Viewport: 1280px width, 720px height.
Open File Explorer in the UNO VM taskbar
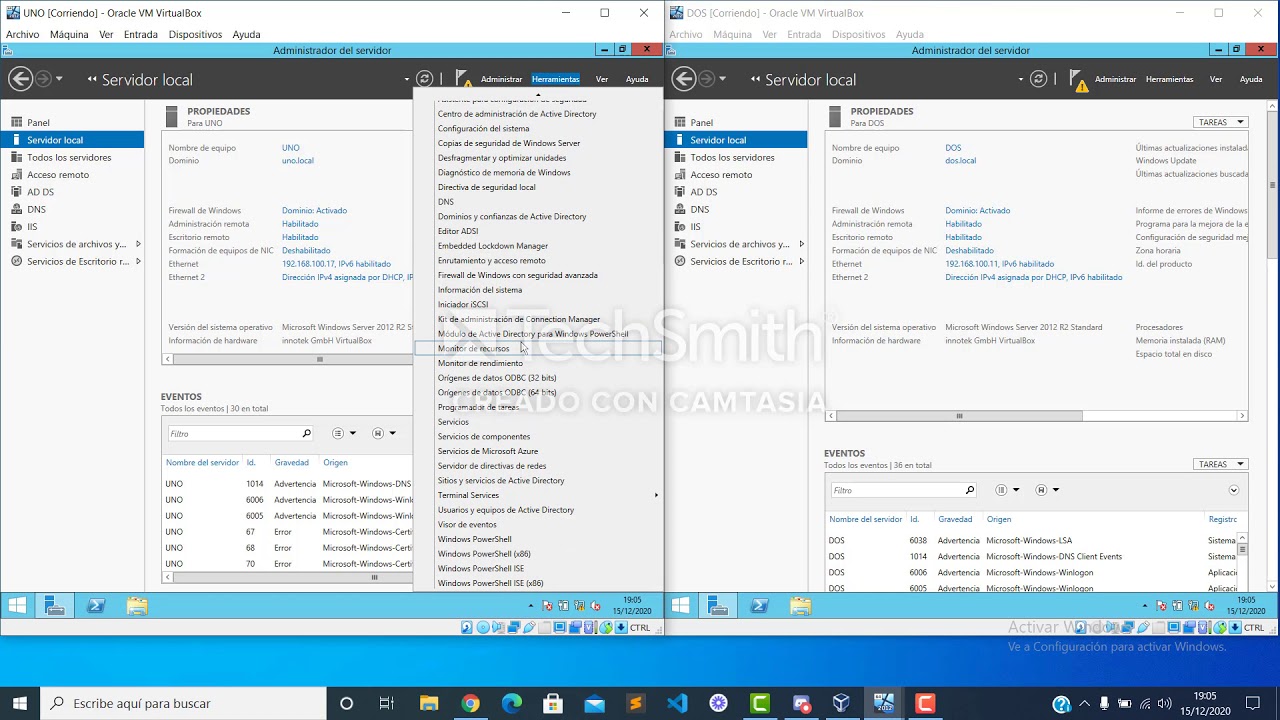point(137,605)
